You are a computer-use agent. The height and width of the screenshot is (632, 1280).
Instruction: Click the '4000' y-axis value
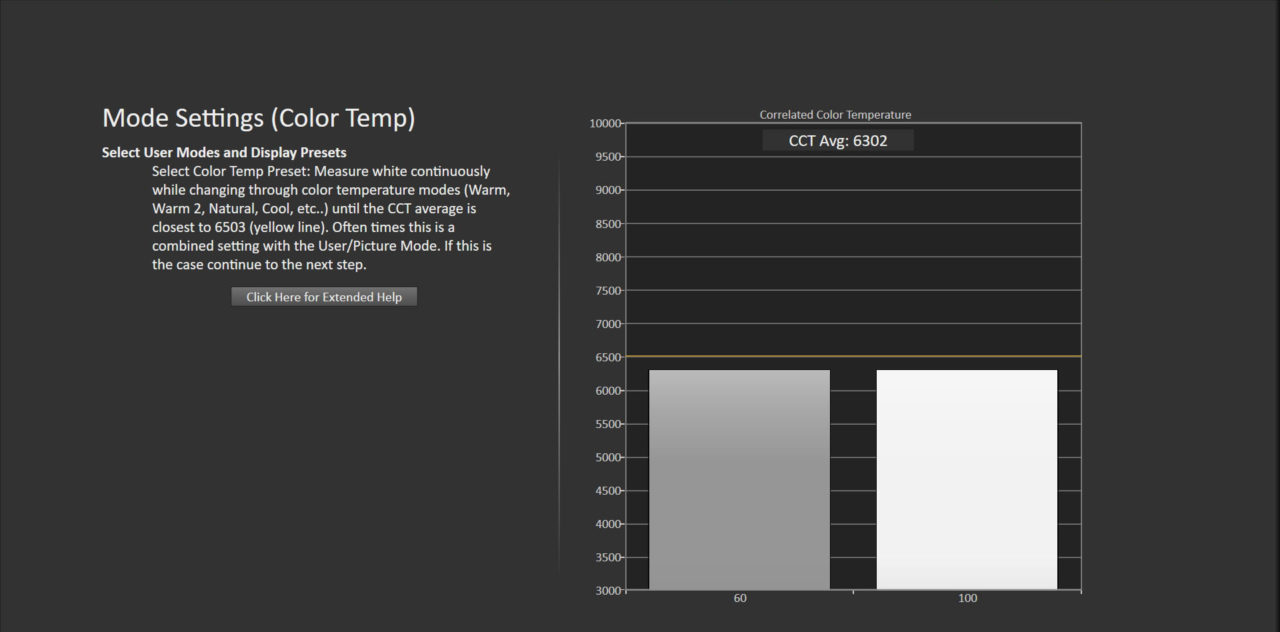(x=608, y=524)
